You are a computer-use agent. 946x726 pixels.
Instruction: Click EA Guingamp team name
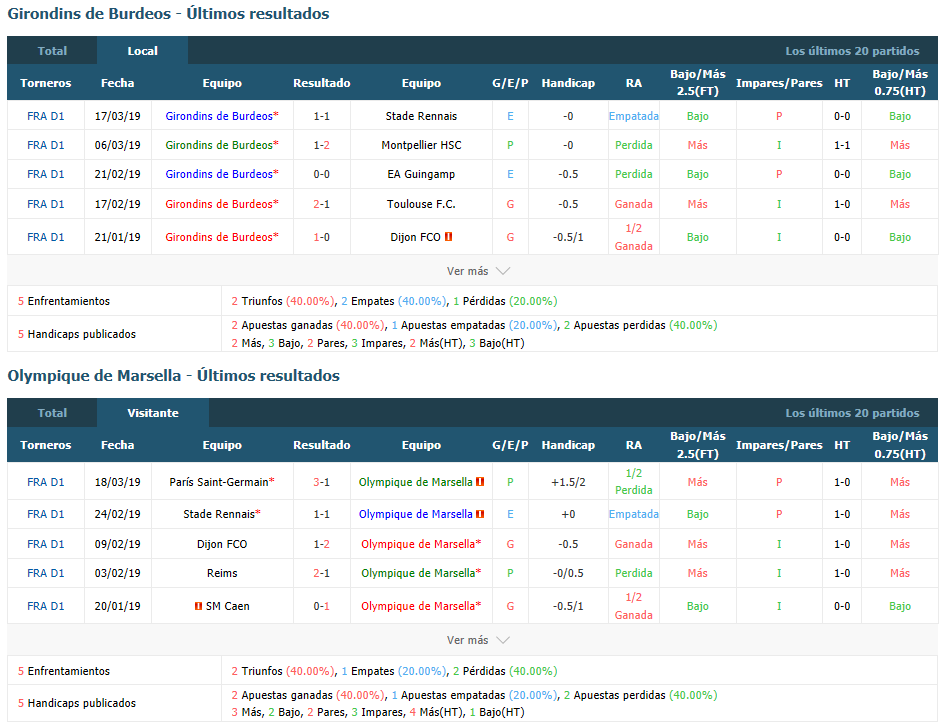(421, 174)
